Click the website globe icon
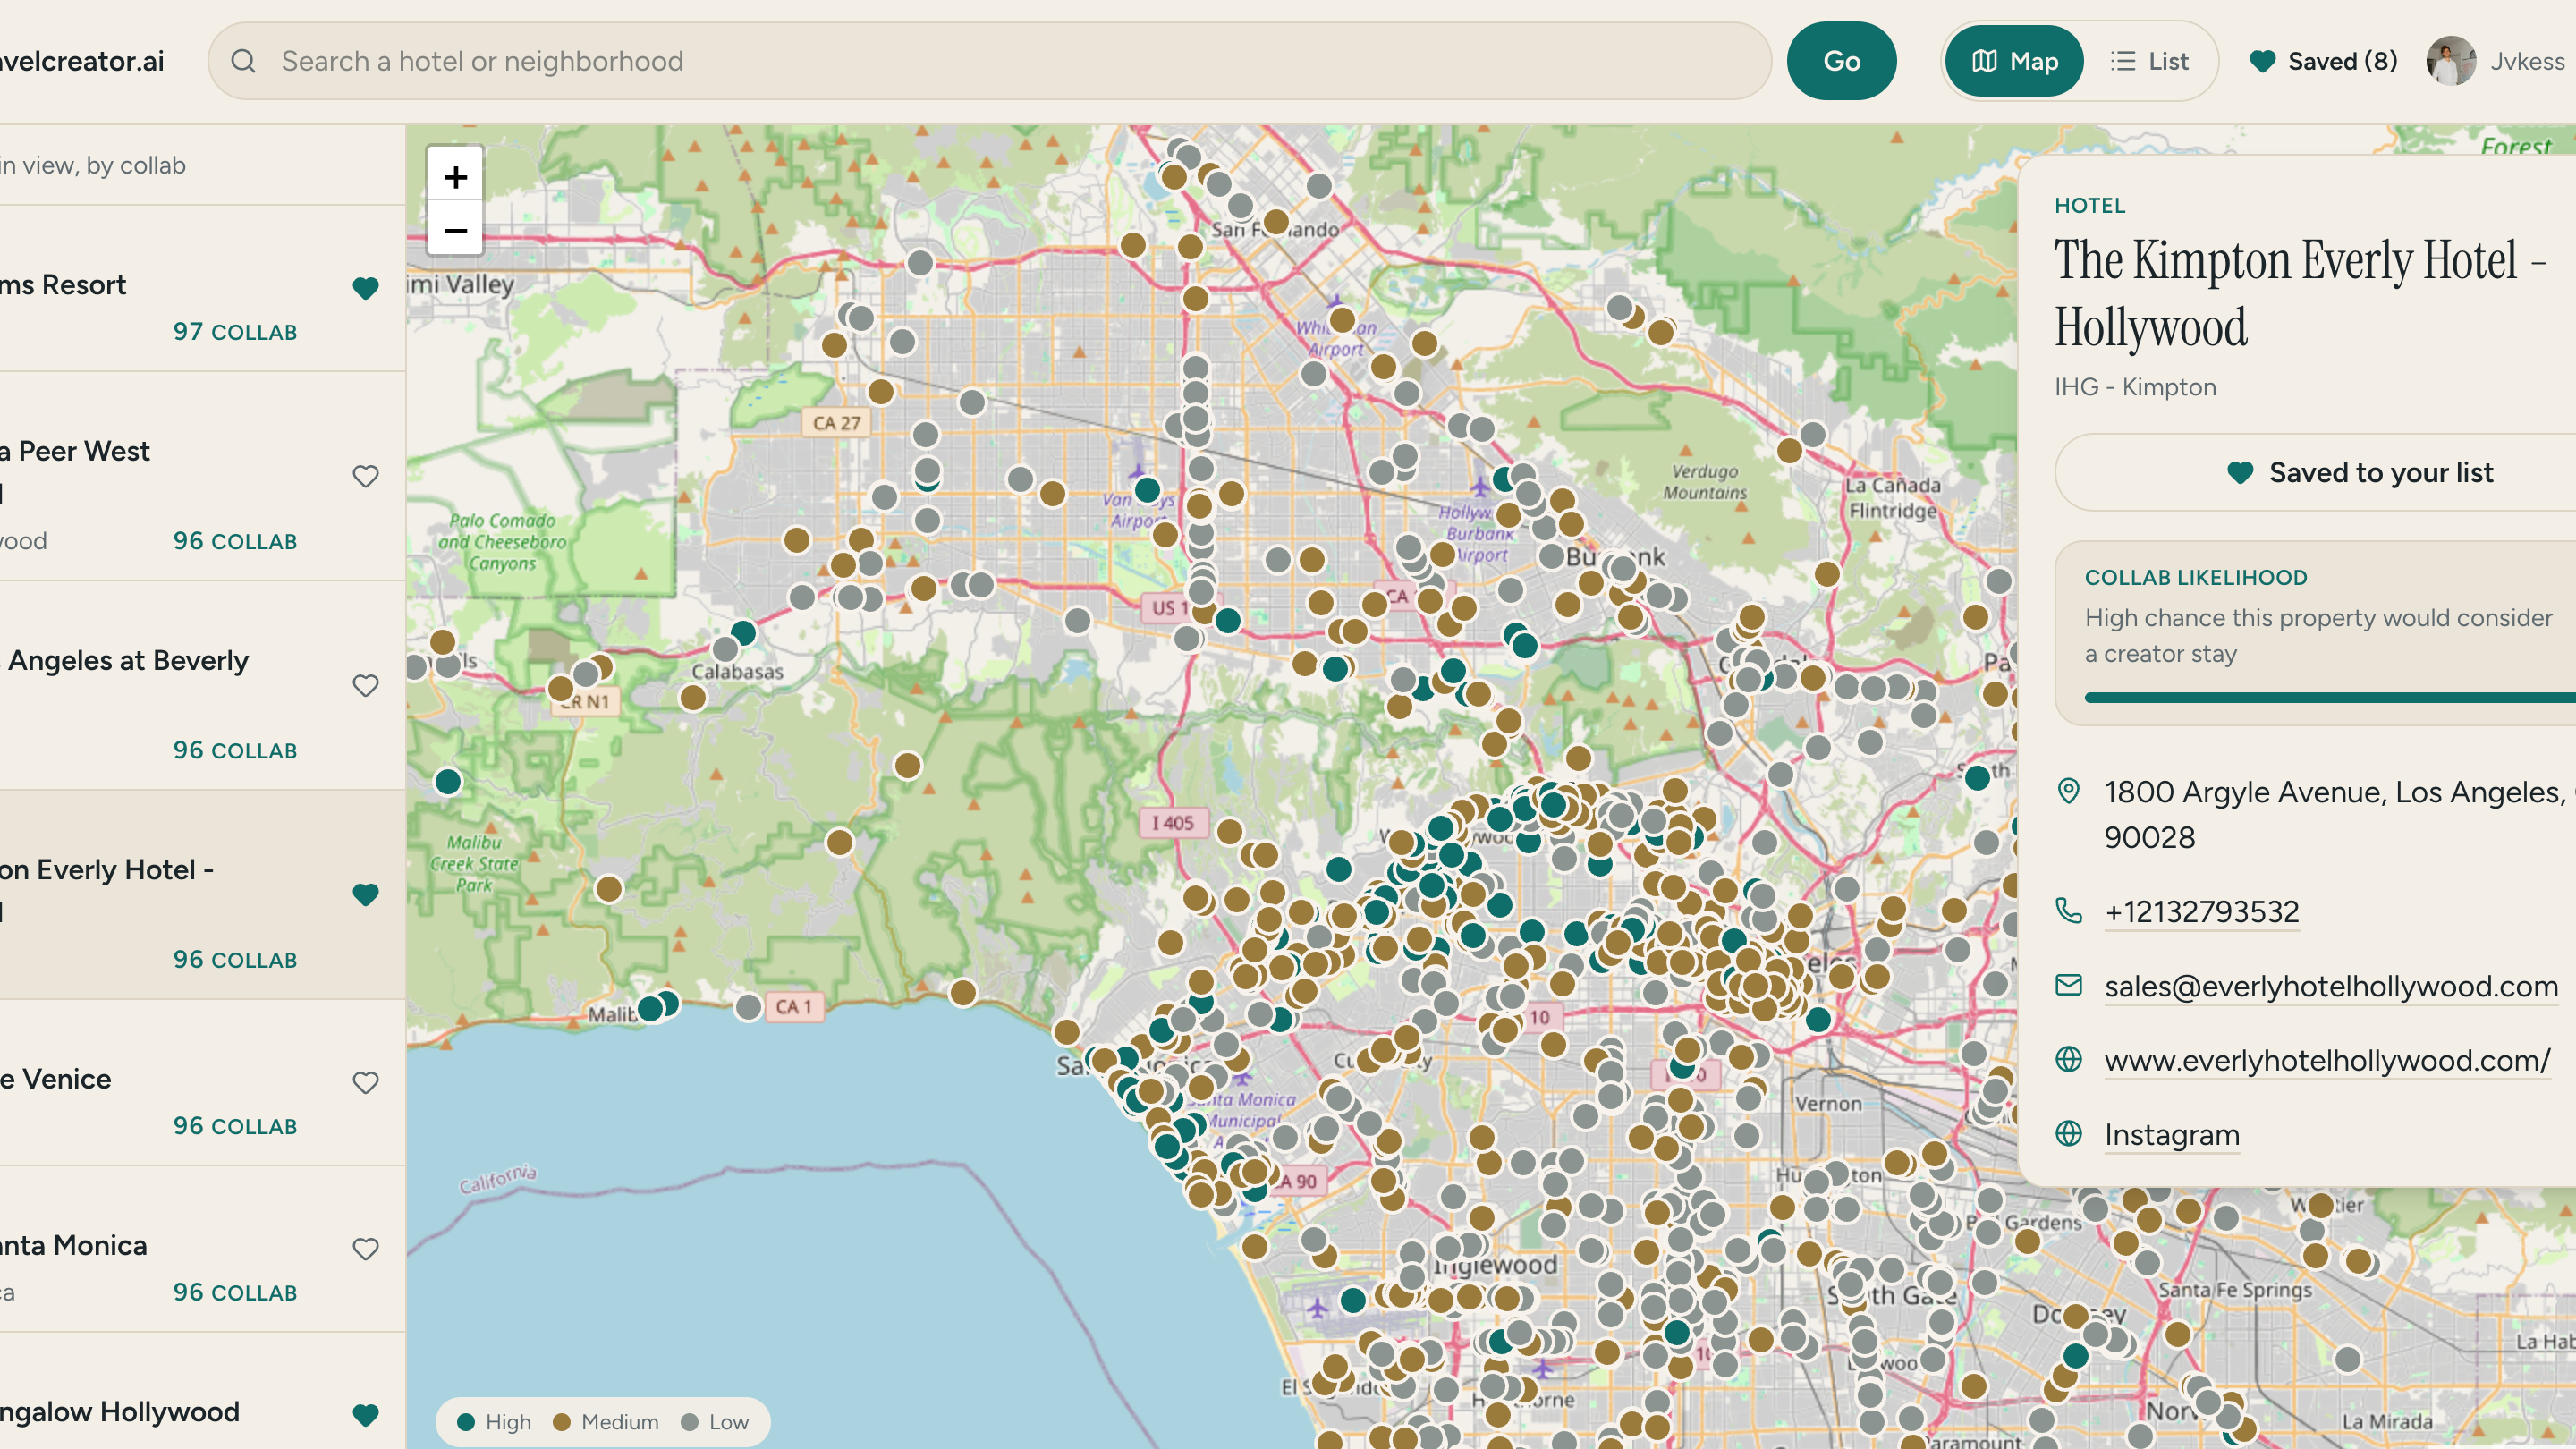 coord(2068,1059)
